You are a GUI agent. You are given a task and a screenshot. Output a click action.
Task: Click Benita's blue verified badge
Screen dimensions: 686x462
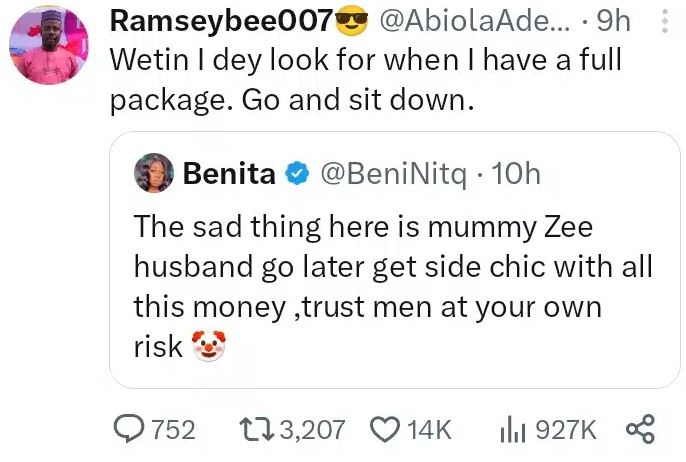[297, 174]
